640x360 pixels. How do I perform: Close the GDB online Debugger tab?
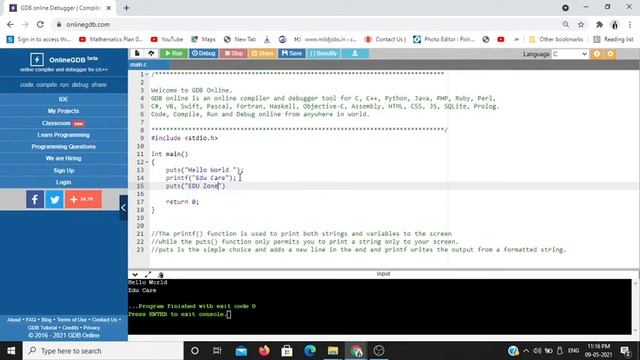tap(109, 8)
